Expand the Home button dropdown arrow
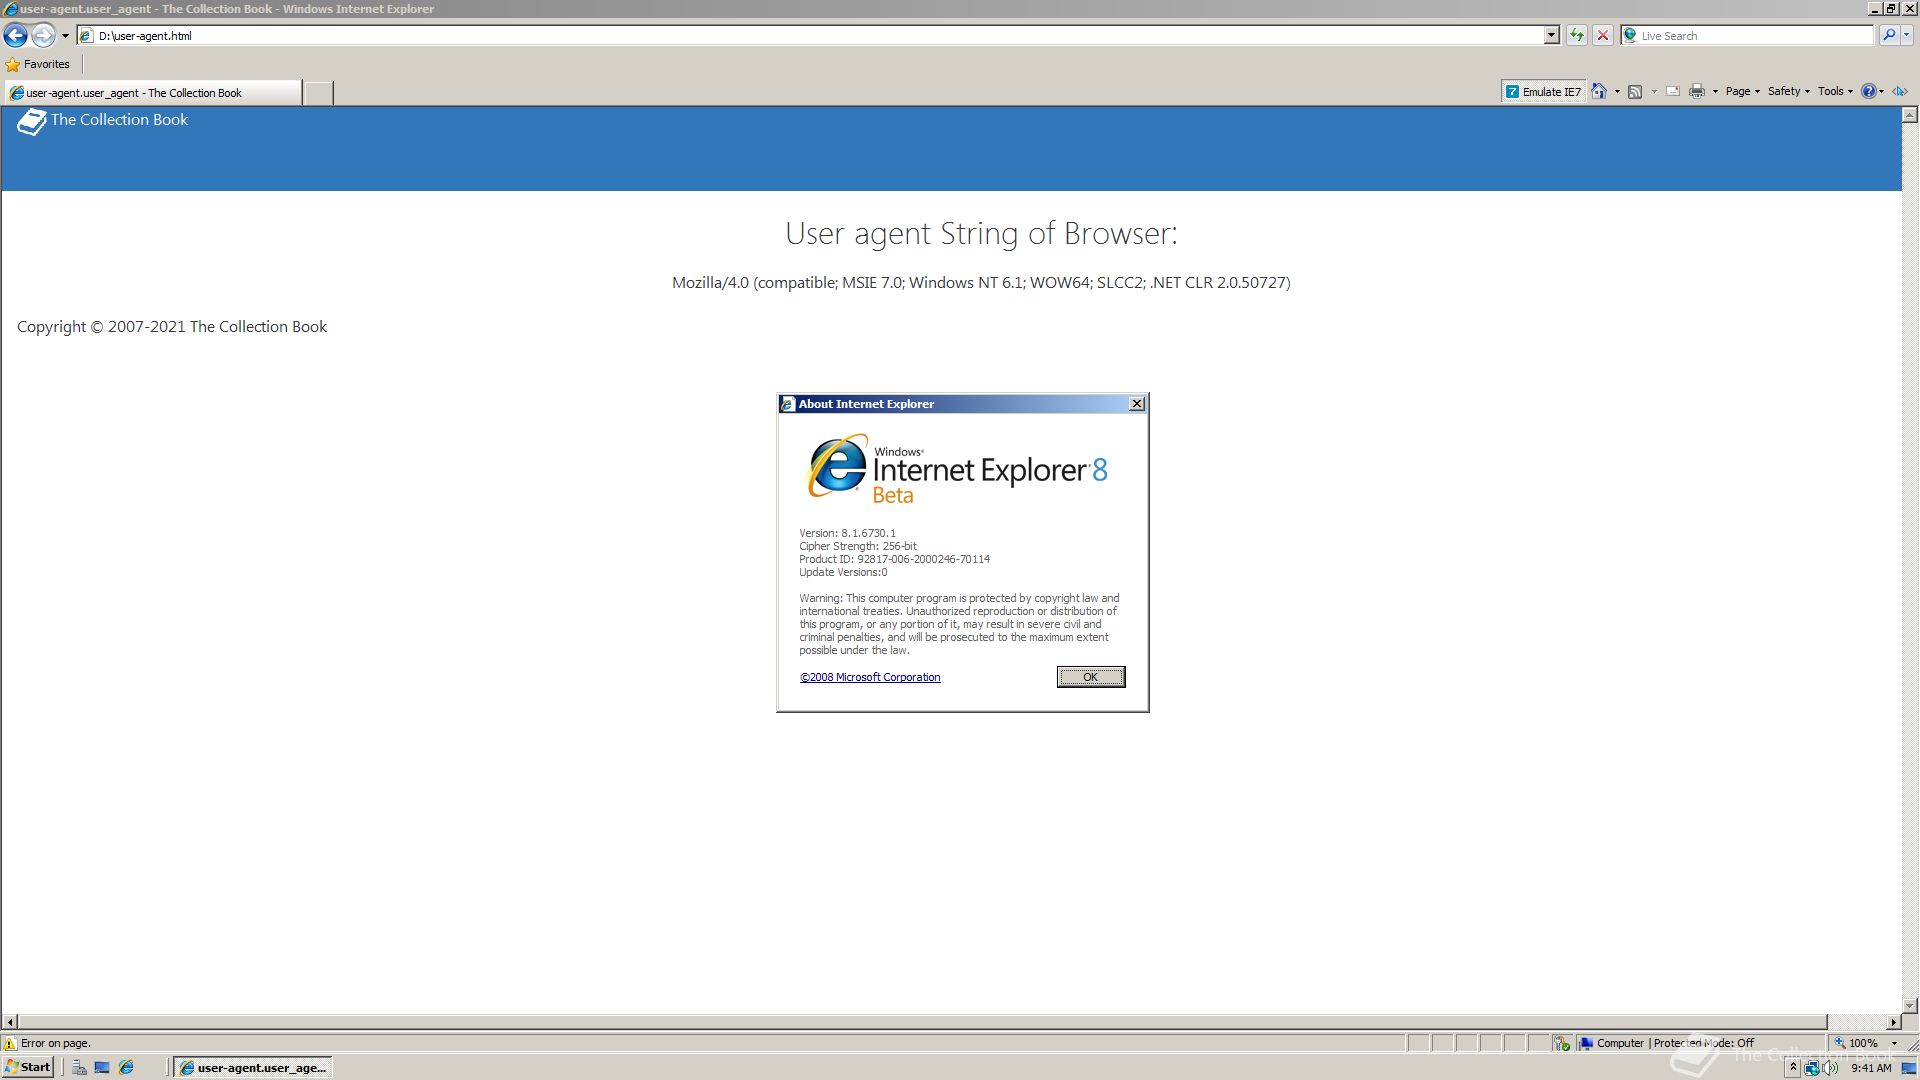Image resolution: width=1920 pixels, height=1080 pixels. pos(1617,91)
